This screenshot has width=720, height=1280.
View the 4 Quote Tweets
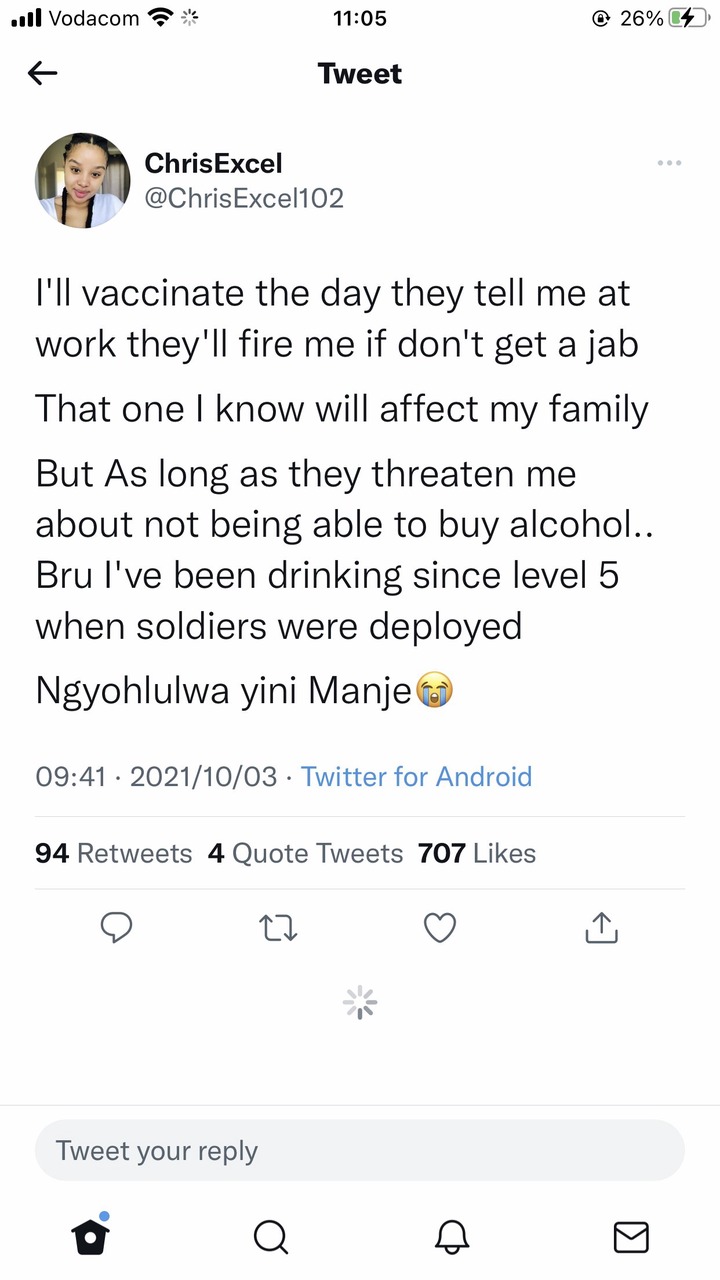point(305,853)
